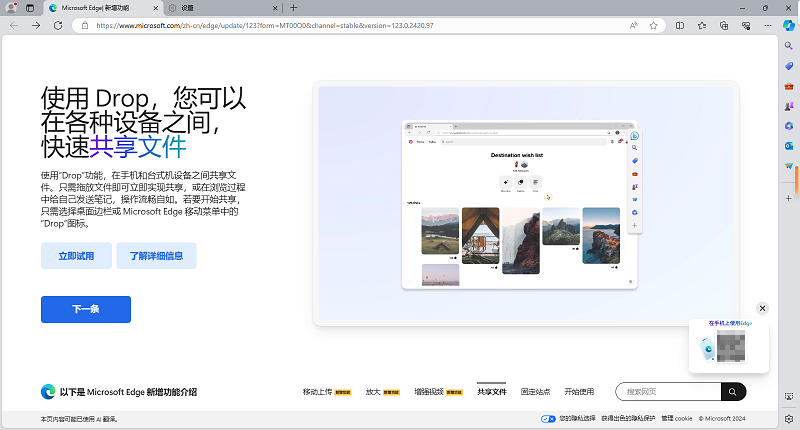The height and width of the screenshot is (430, 800).
Task: Click the sidebar screenshot icon above the gear
Action: (789, 396)
